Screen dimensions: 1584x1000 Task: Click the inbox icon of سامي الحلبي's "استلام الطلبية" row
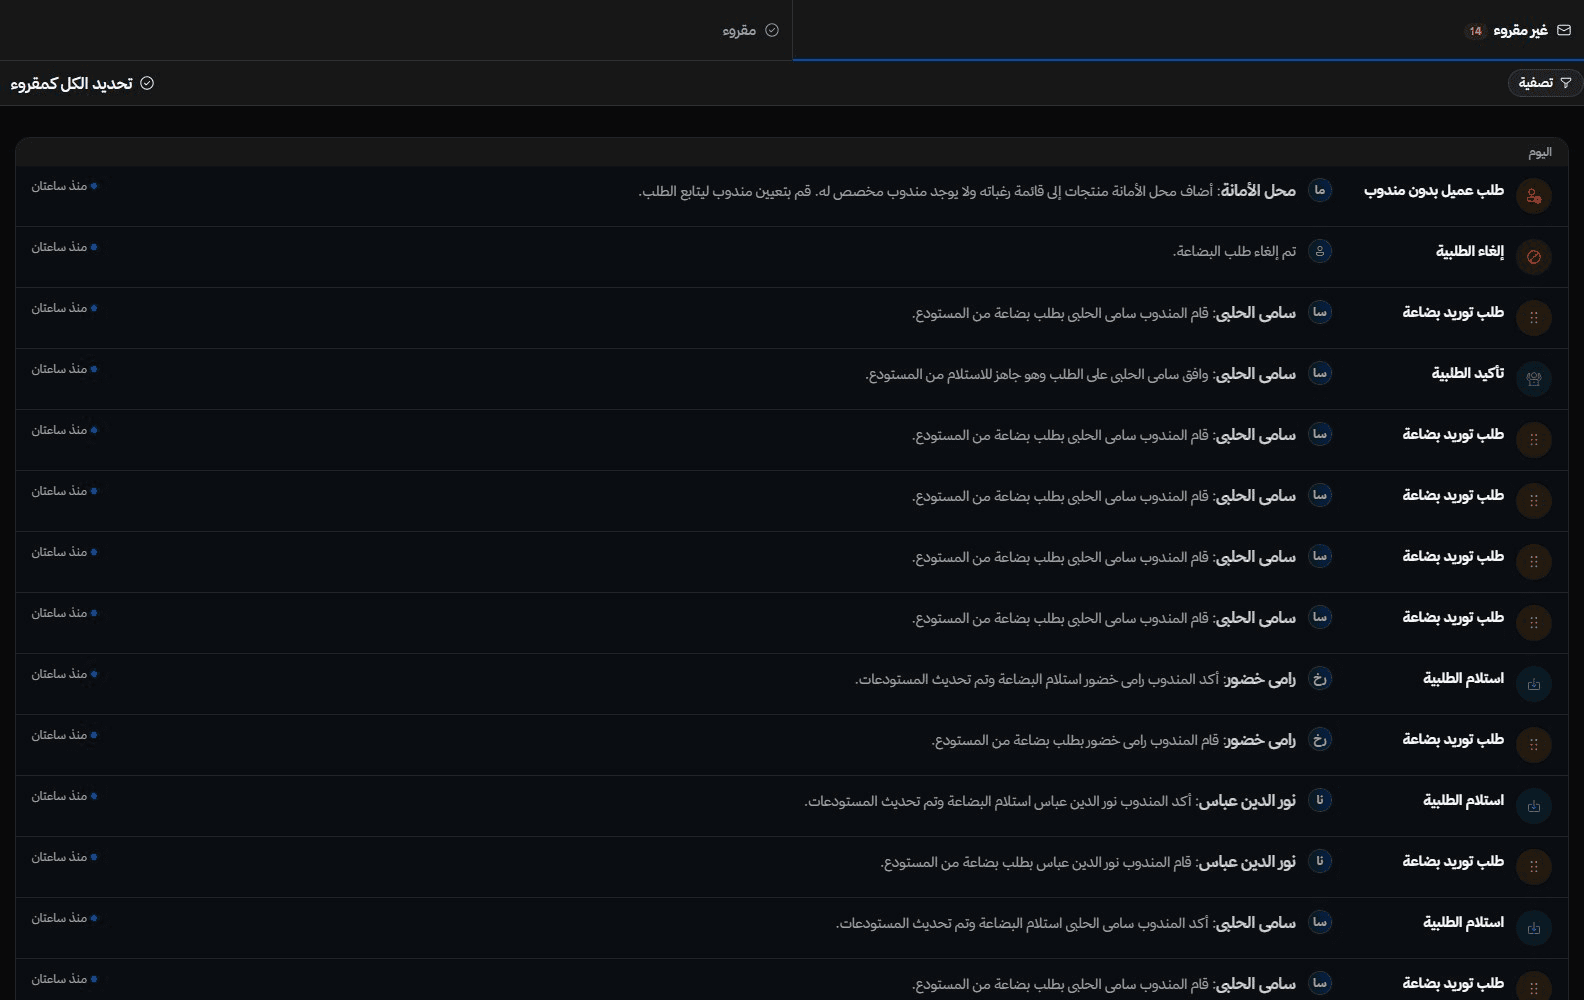click(x=1533, y=928)
